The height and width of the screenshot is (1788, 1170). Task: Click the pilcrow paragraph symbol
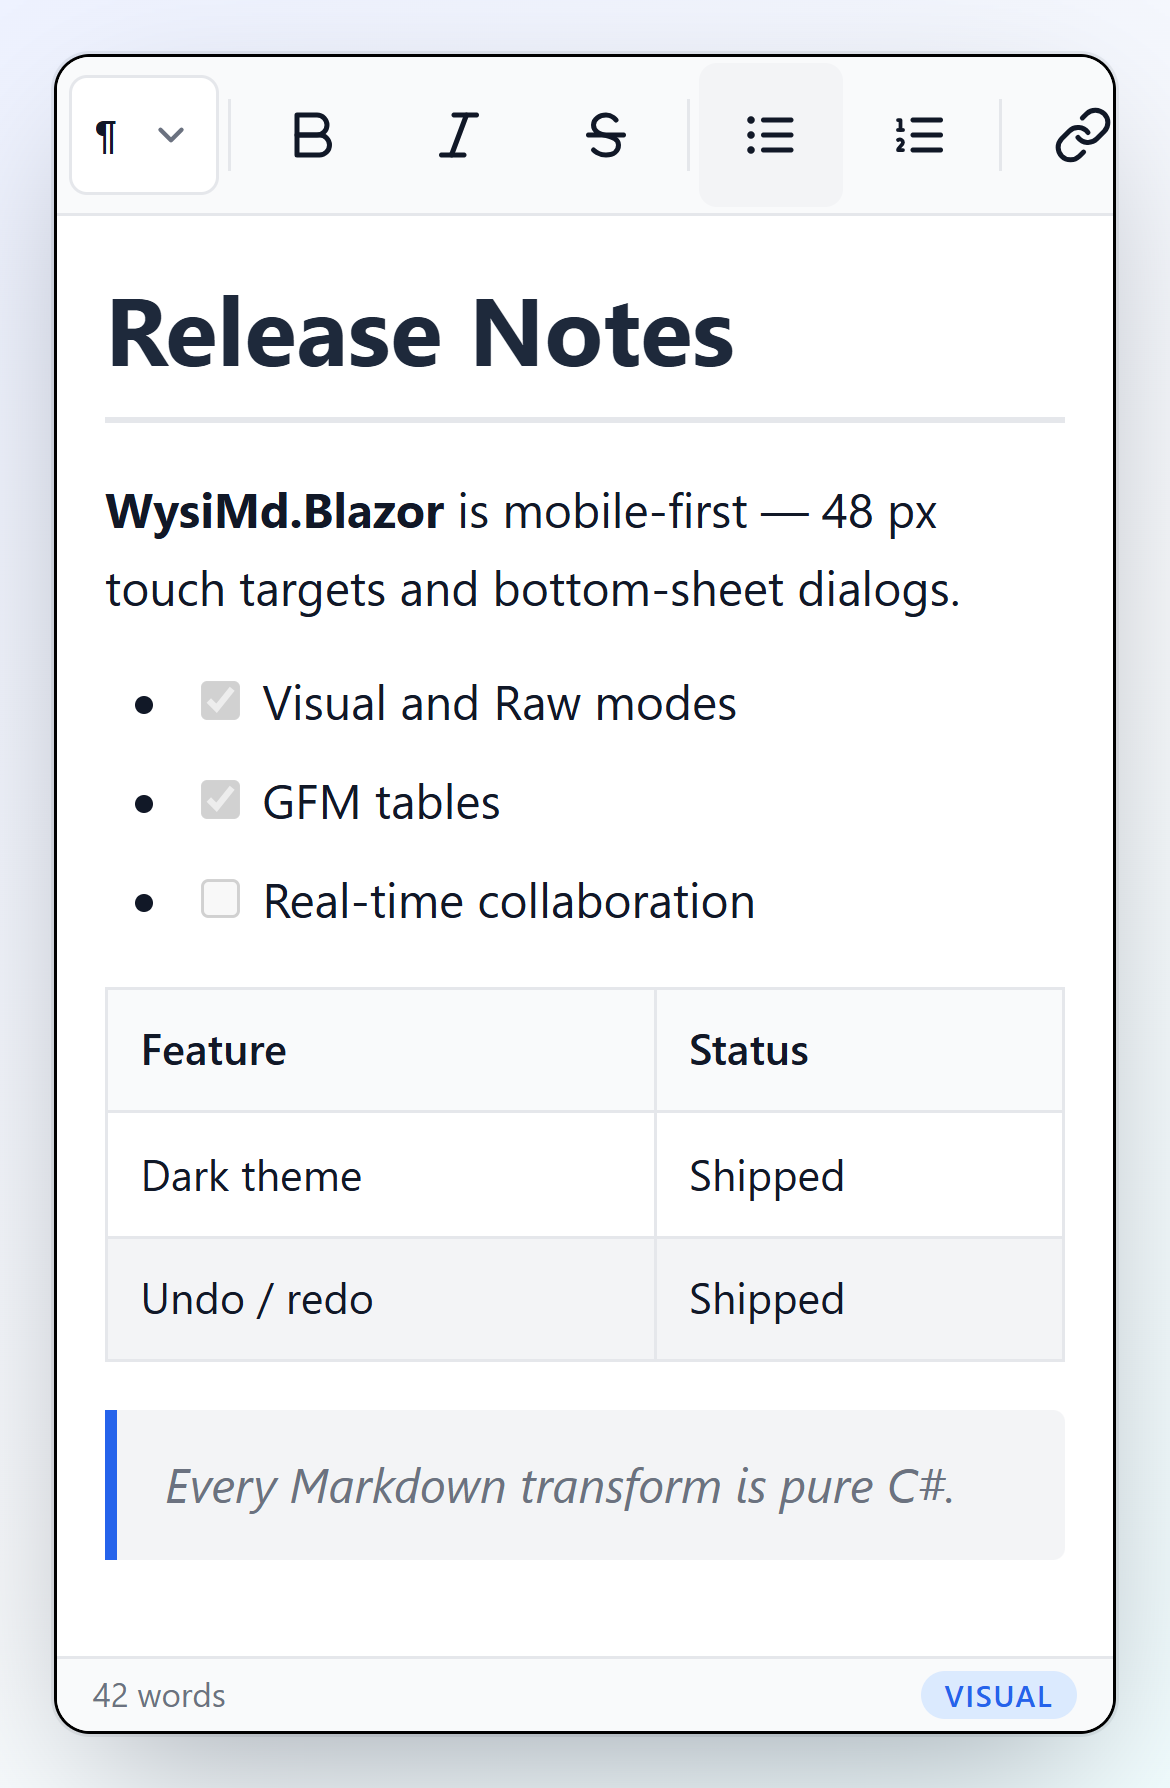point(106,136)
